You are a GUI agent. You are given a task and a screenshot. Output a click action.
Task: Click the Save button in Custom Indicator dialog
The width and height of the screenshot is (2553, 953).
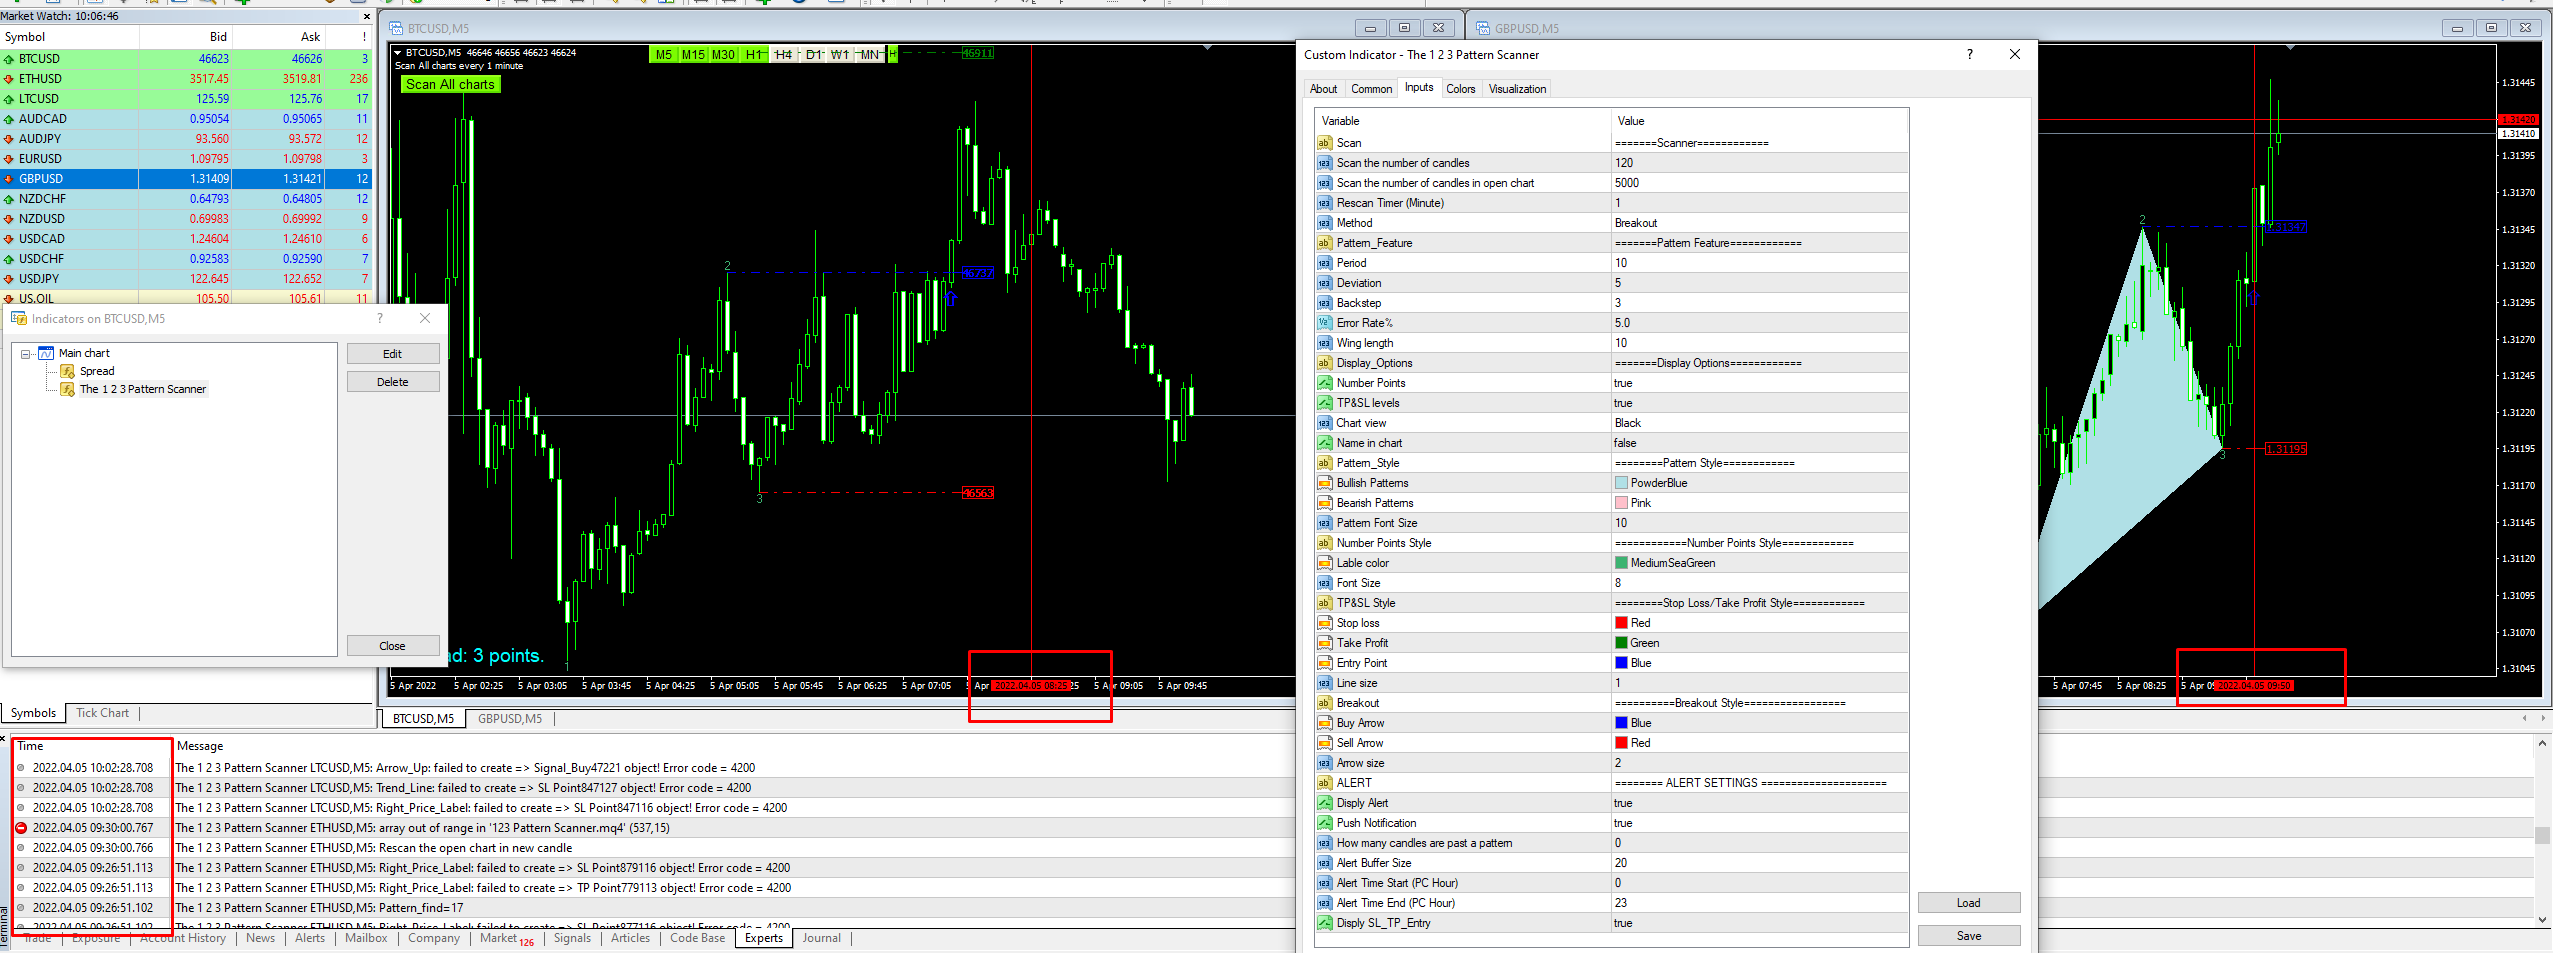pyautogui.click(x=1969, y=936)
